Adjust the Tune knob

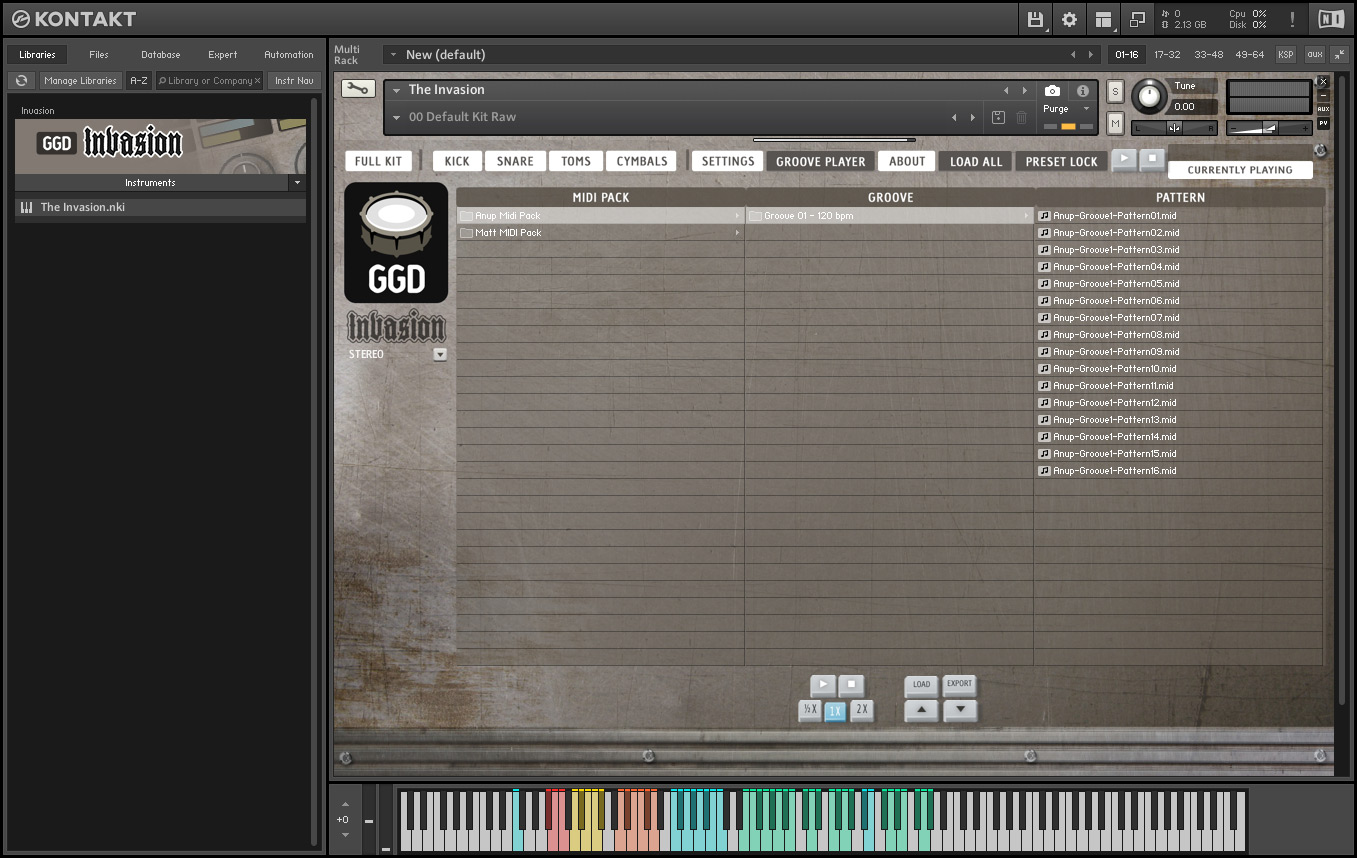1149,97
